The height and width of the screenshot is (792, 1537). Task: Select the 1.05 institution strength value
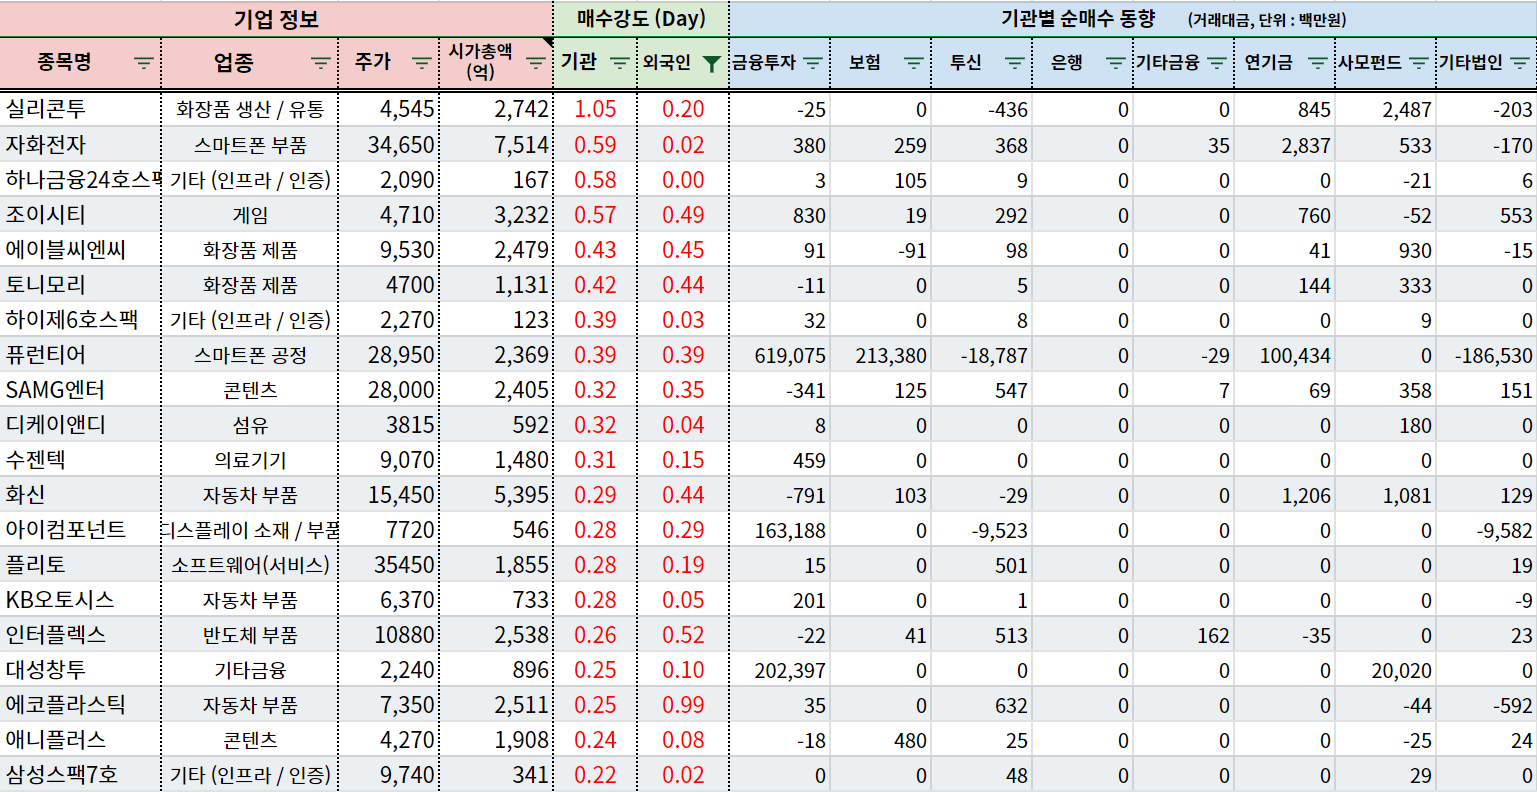(x=595, y=109)
